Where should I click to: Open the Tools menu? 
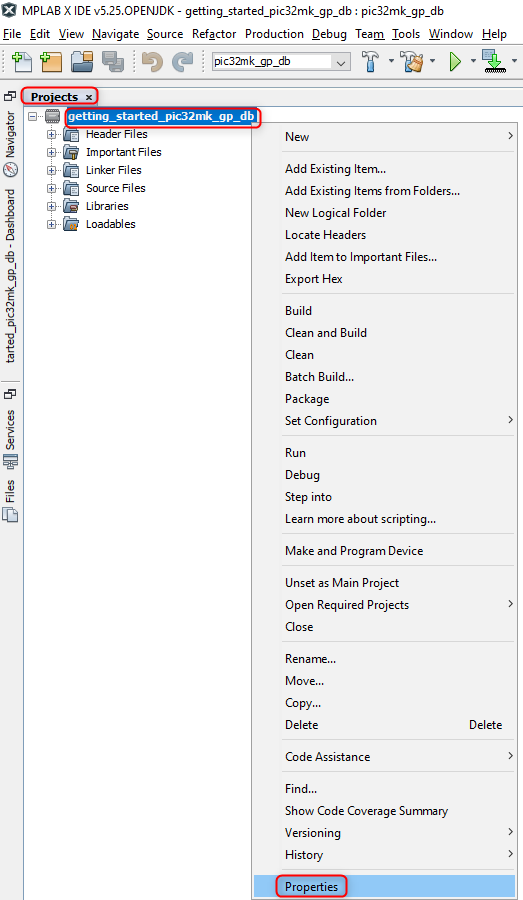406,34
